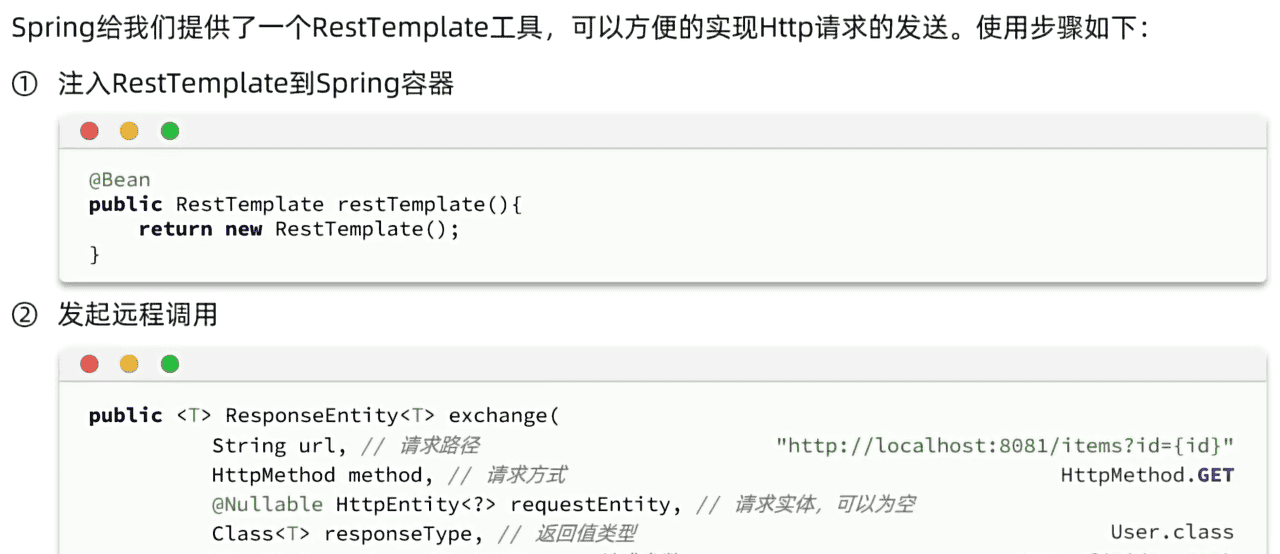Click the red dot of the exchange code block
1280x554 pixels.
pos(90,364)
